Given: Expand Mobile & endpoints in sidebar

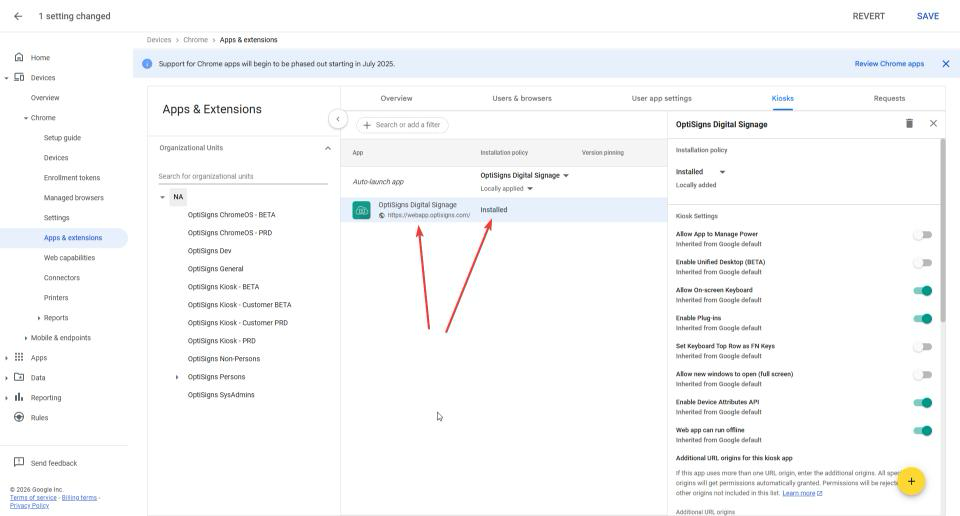Looking at the screenshot, I should (26, 338).
